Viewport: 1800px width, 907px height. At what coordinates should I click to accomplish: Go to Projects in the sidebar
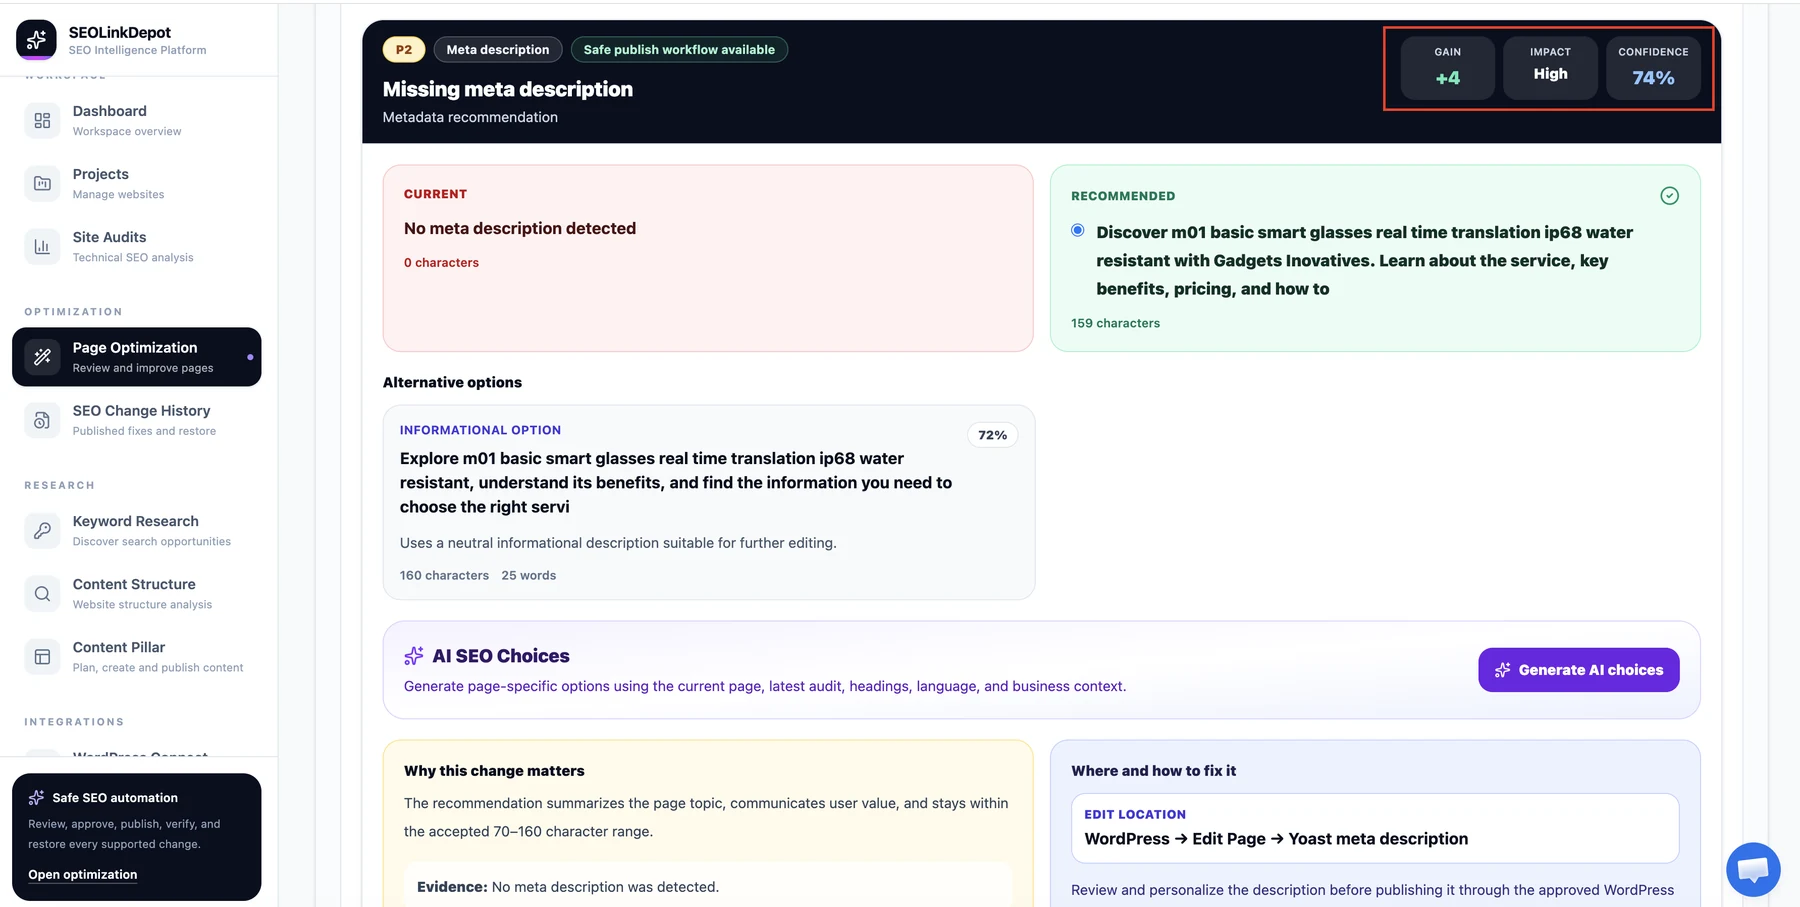point(136,184)
